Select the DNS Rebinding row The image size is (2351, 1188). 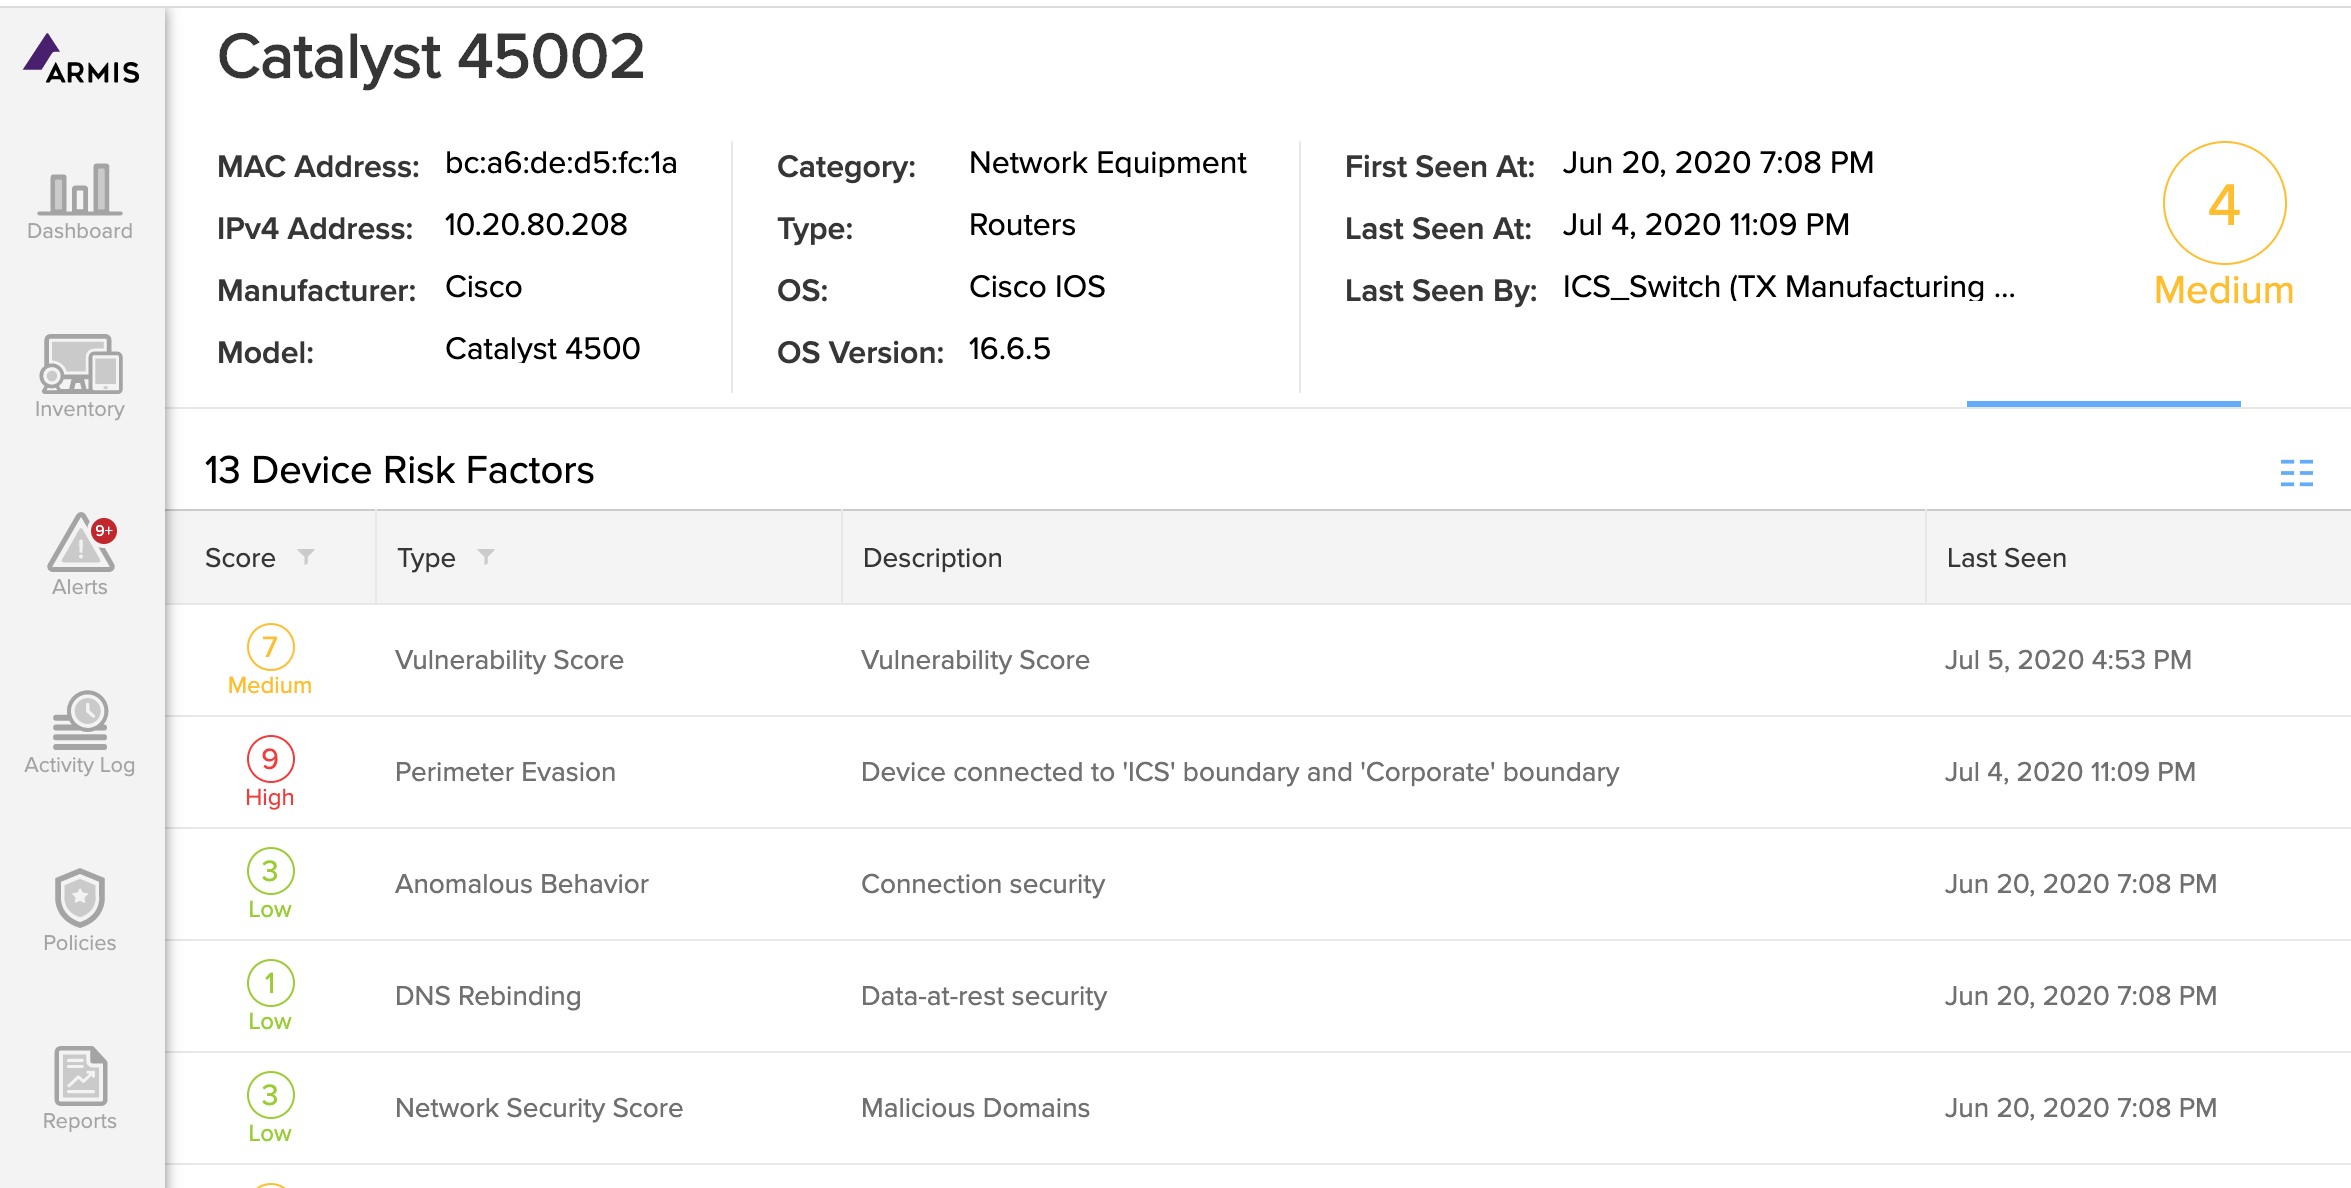(1258, 996)
